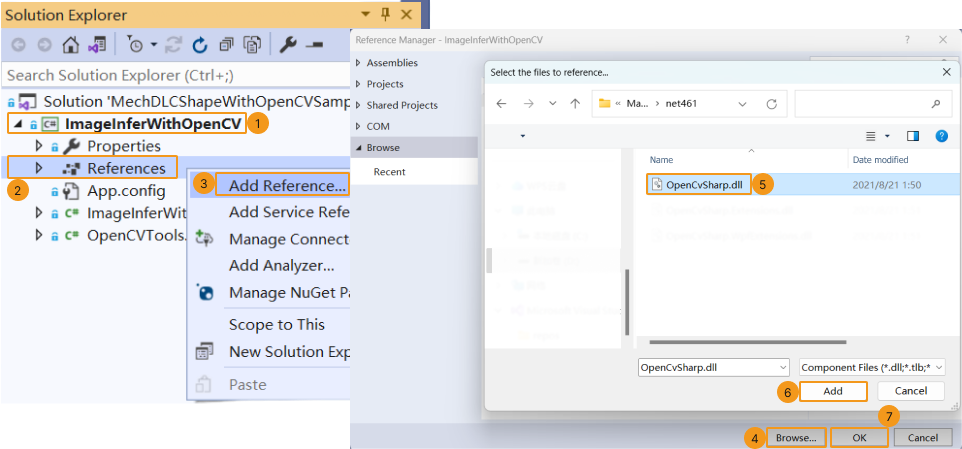Image resolution: width=962 pixels, height=449 pixels.
Task: Click the Home icon in Solution Explorer toolbar
Action: pyautogui.click(x=70, y=45)
